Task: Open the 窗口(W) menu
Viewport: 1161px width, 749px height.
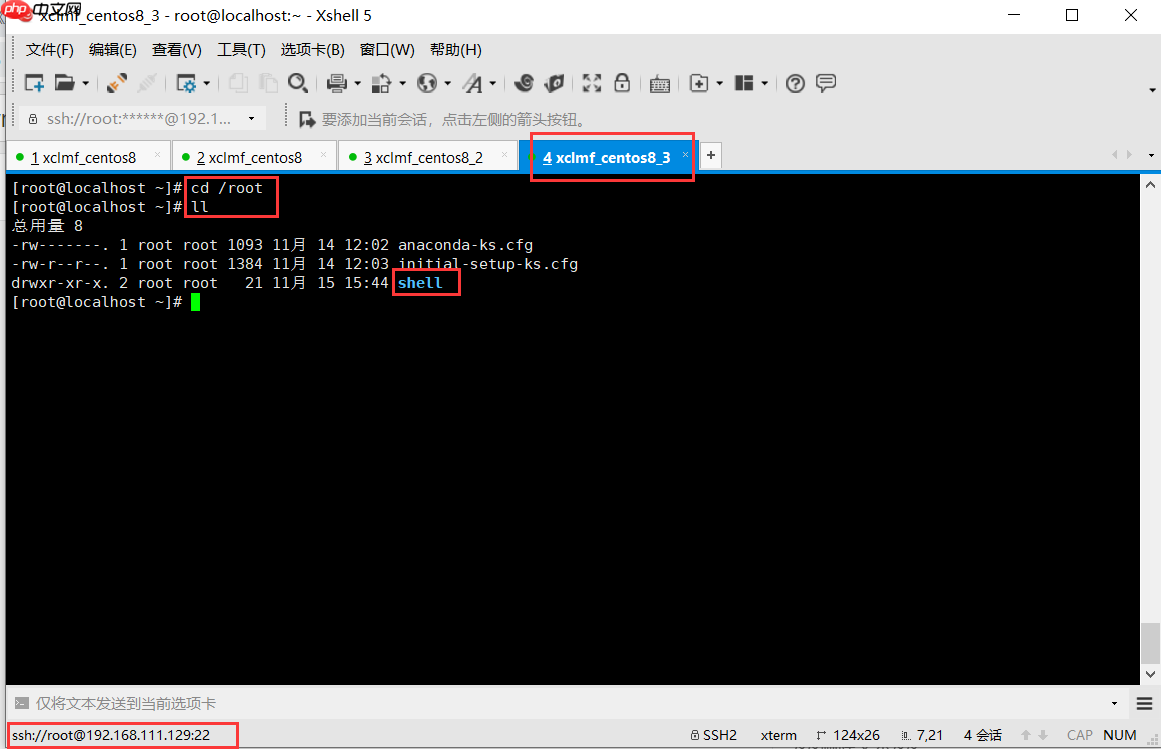Action: click(x=387, y=50)
